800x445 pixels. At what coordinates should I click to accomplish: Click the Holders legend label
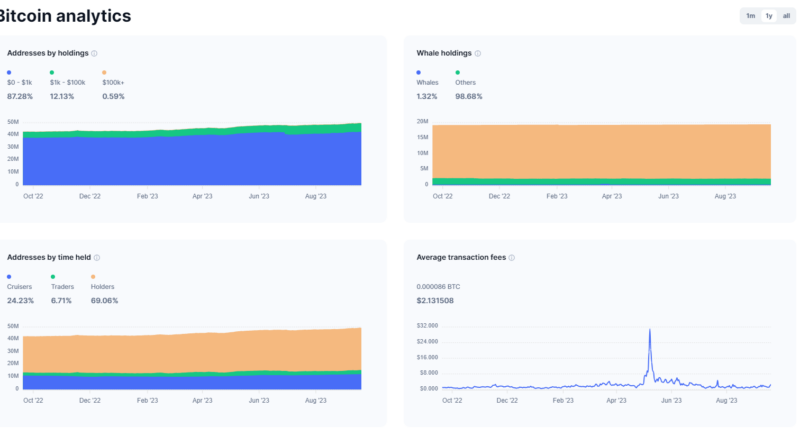click(x=102, y=286)
